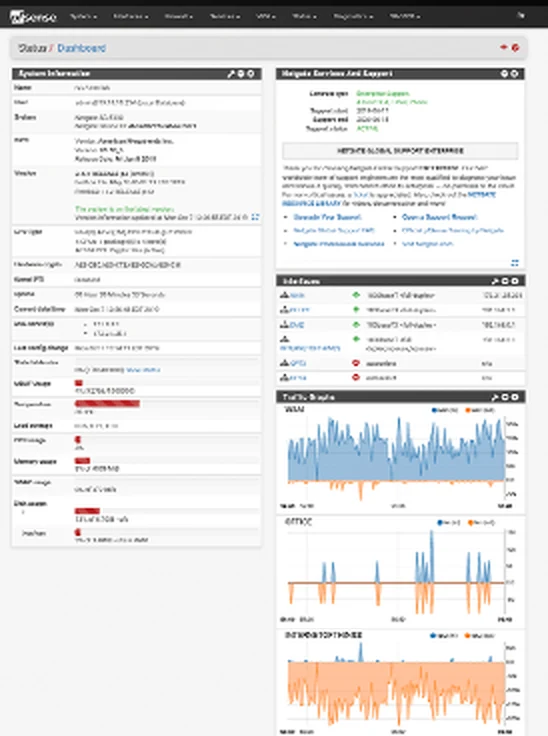Collapse the Traffic Graphs widget
548x736 pixels.
[505, 397]
